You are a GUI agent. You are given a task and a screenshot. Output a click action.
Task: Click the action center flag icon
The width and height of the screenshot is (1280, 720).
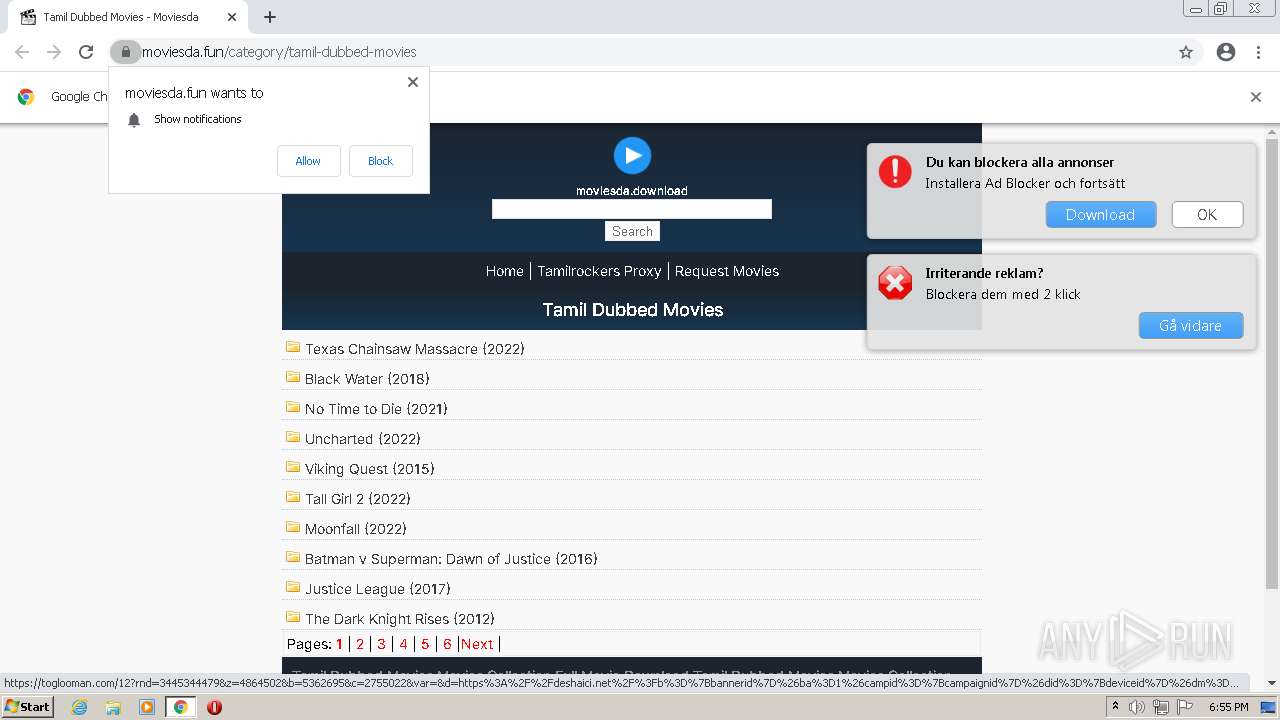(x=1185, y=707)
